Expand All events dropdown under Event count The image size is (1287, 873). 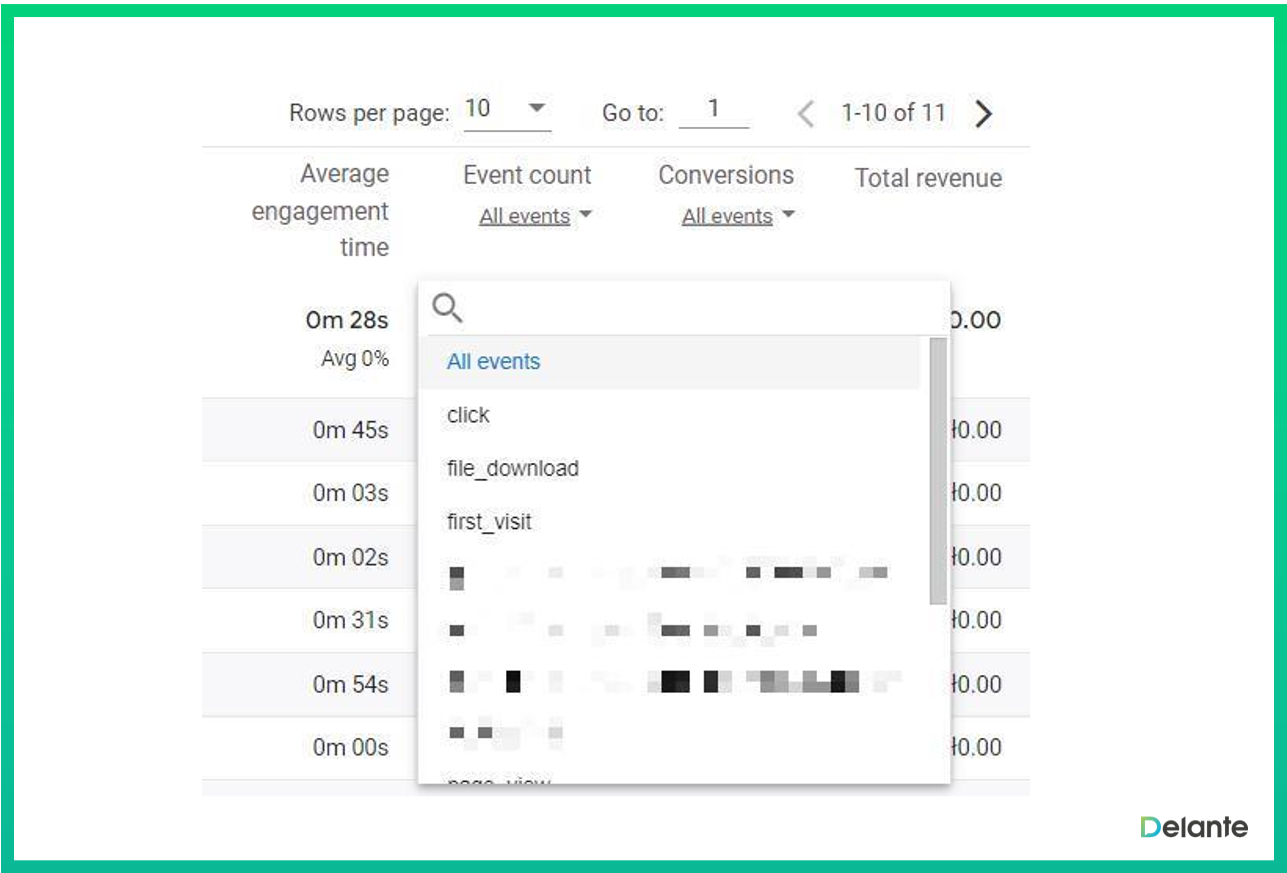click(x=534, y=216)
